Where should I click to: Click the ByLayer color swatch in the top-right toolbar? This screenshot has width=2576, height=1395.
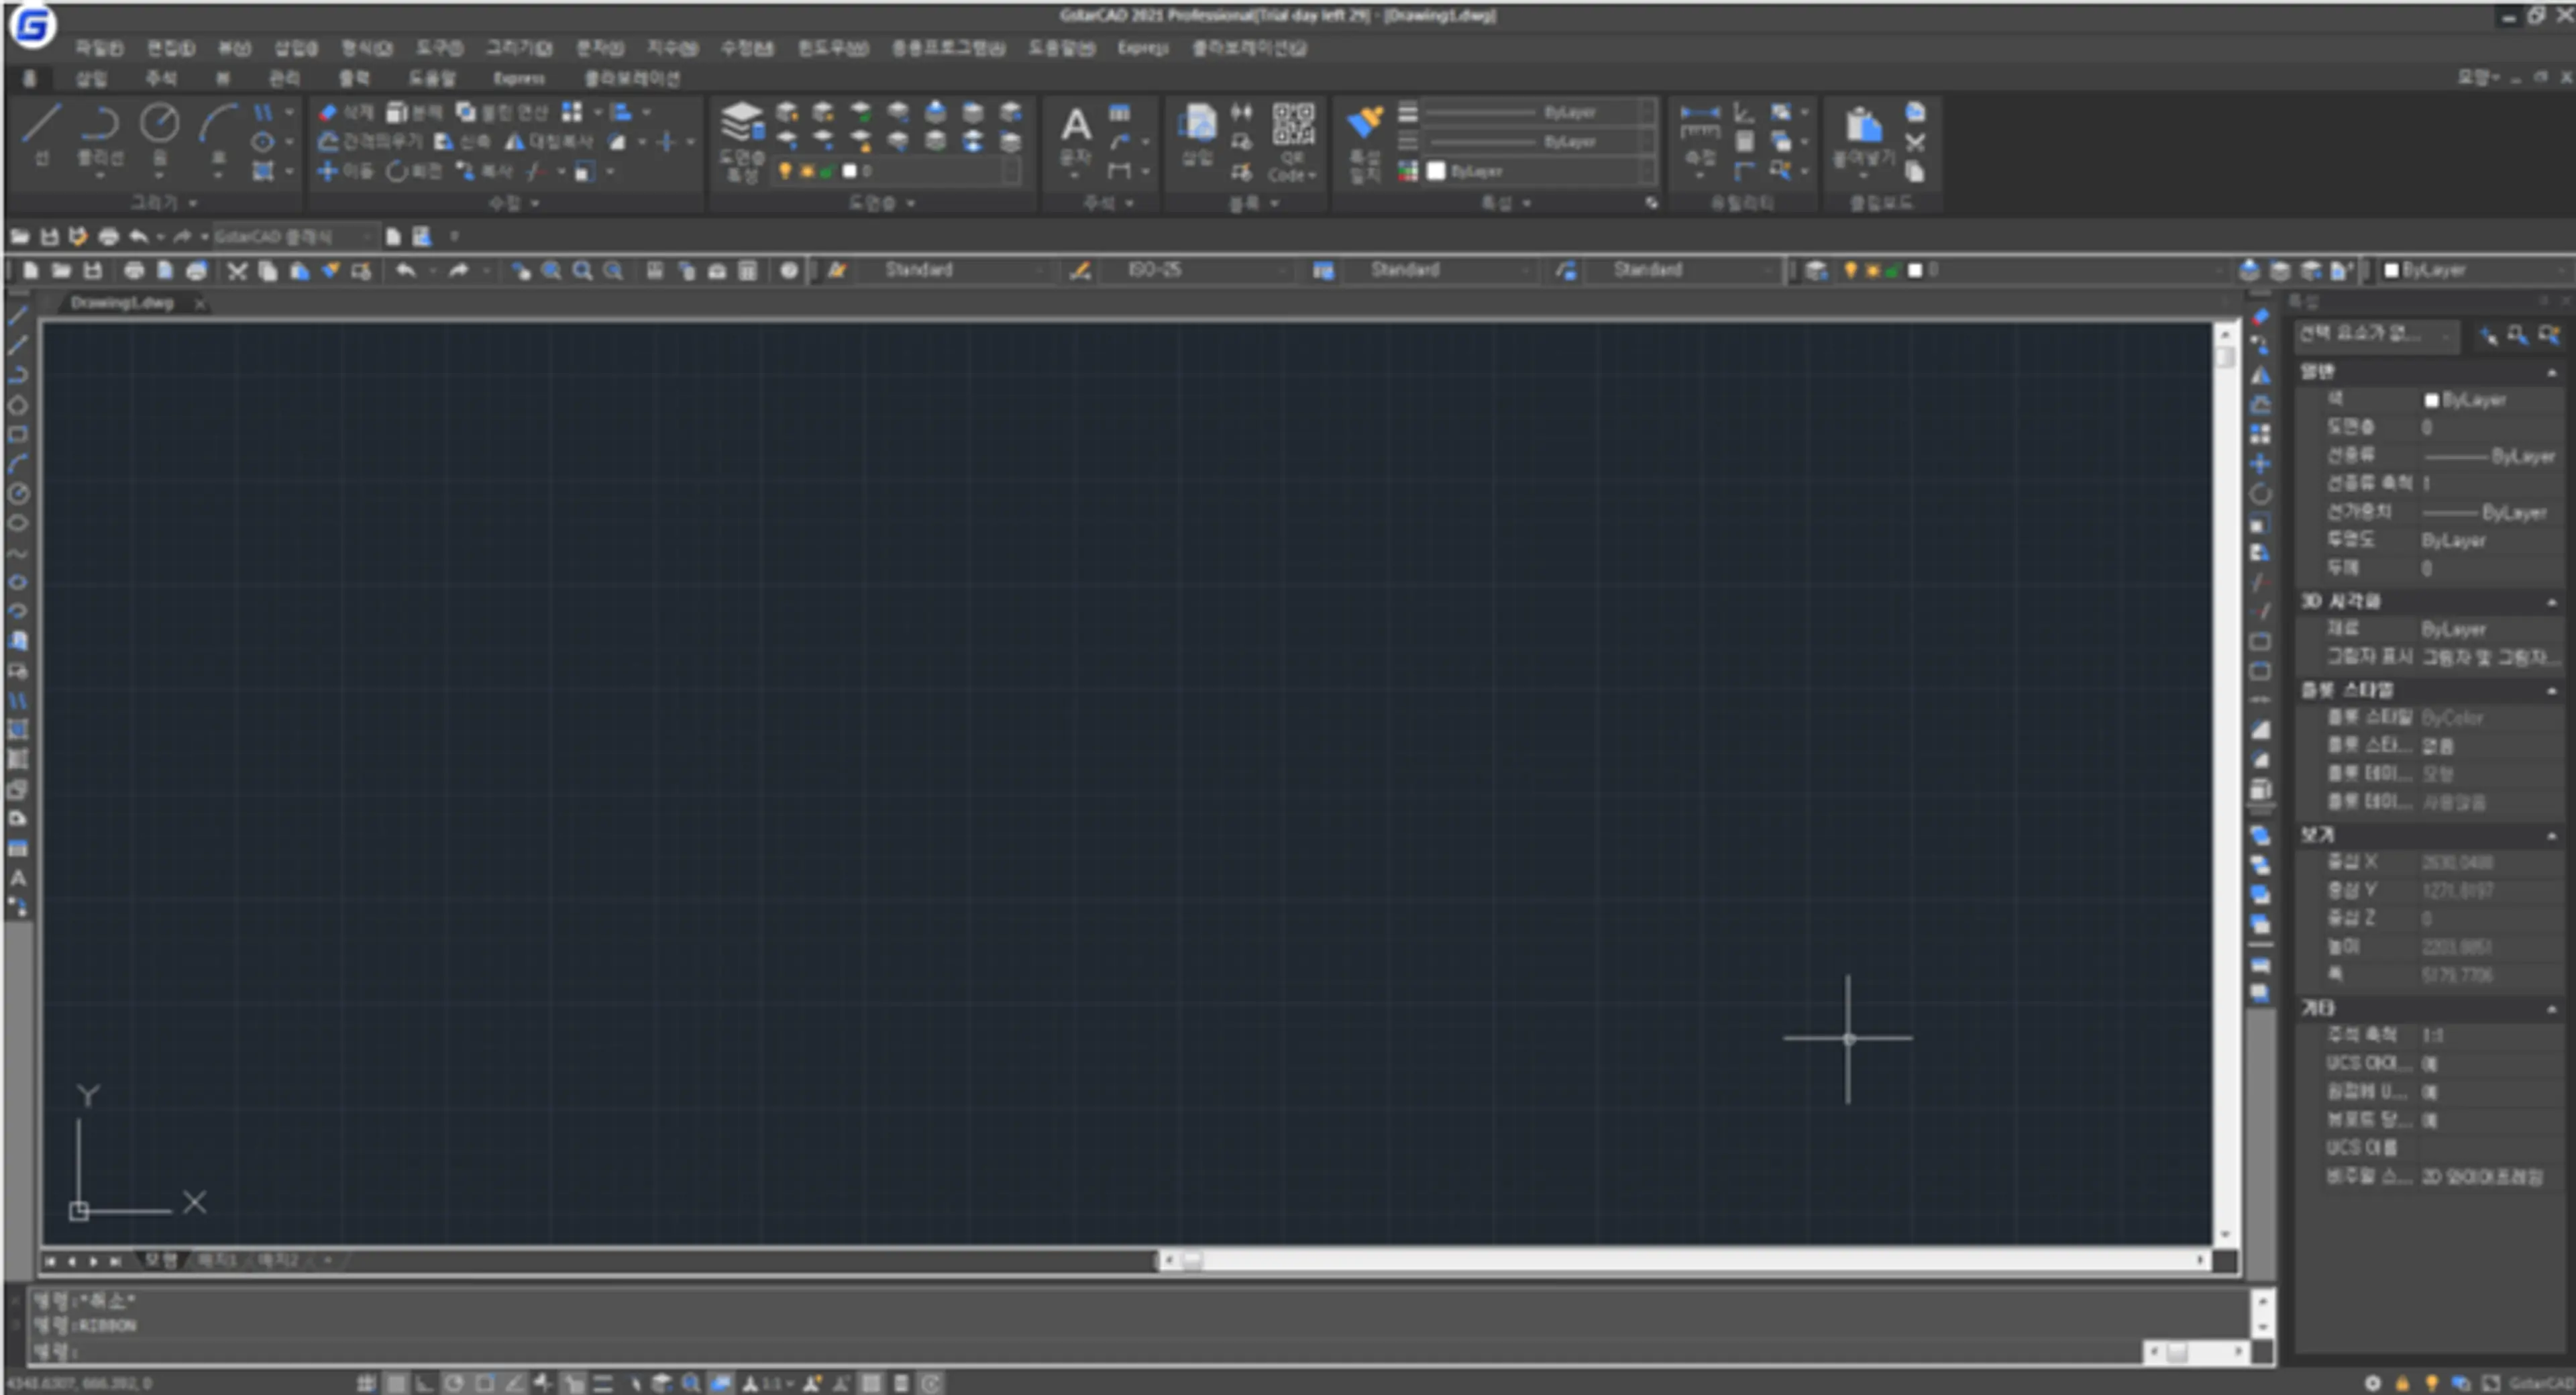[x=2391, y=270]
